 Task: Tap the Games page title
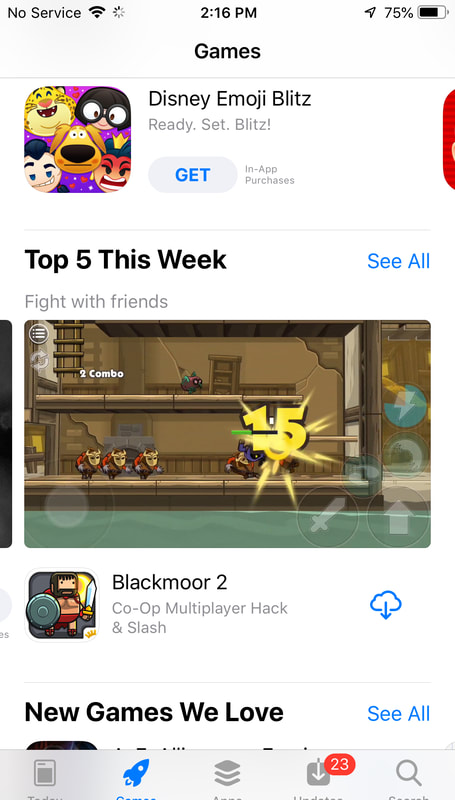coord(228,51)
